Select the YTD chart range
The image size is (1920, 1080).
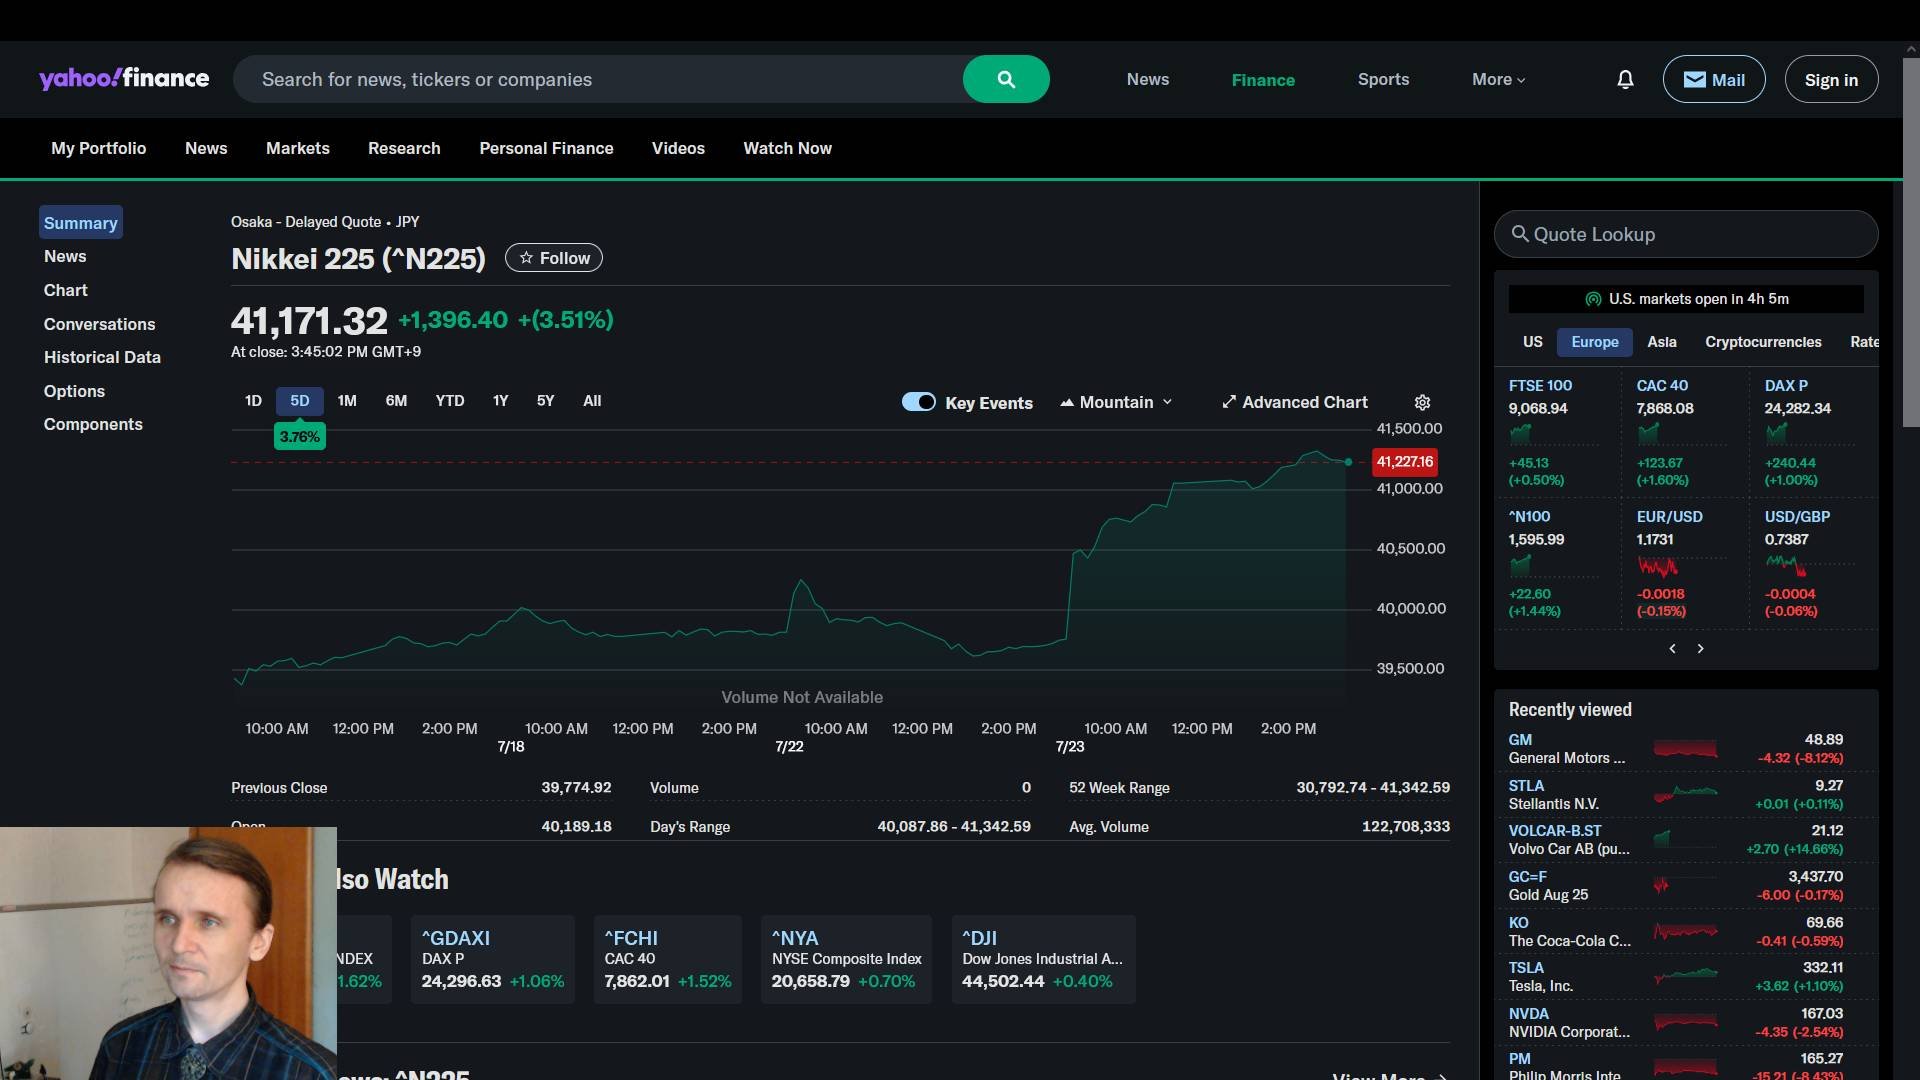[x=450, y=401]
